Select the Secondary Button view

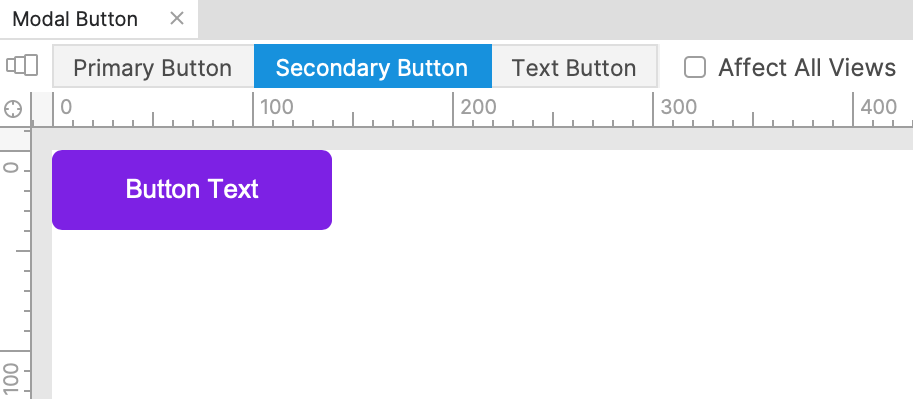coord(373,66)
